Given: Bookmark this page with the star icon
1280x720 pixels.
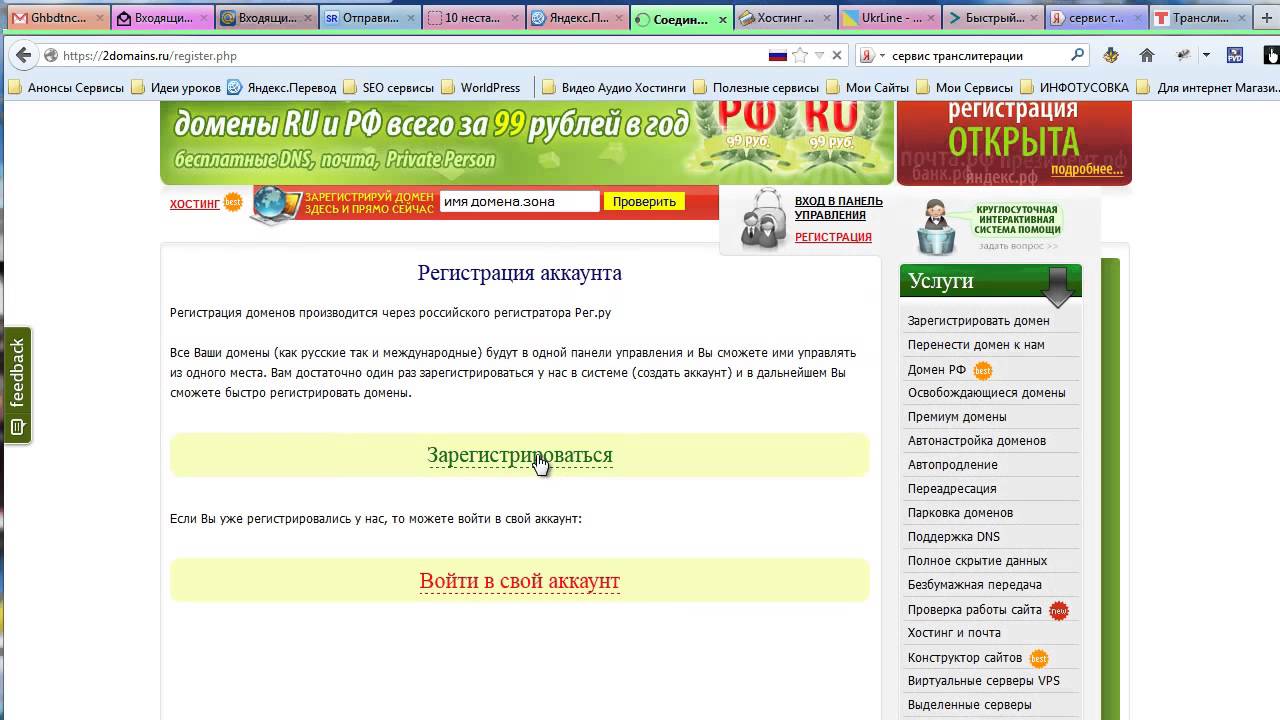Looking at the screenshot, I should pyautogui.click(x=800, y=56).
